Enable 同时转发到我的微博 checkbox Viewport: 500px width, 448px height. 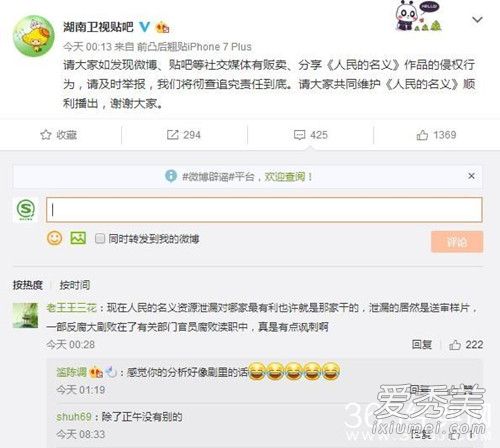[x=100, y=238]
